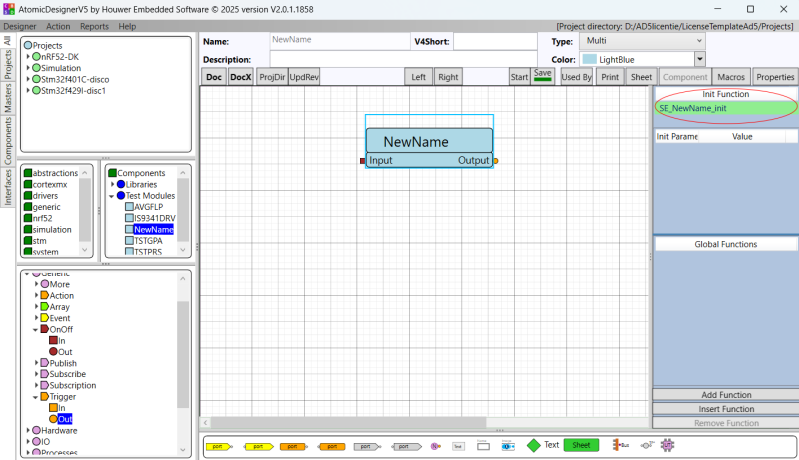Click the orange Output port on NewName block
799x460 pixels.
(496, 161)
